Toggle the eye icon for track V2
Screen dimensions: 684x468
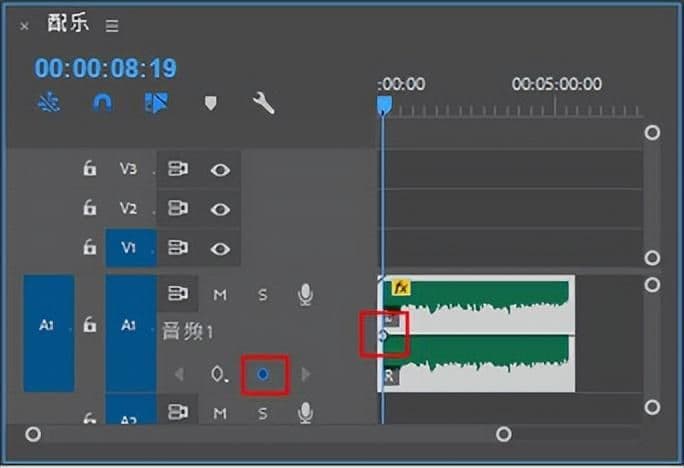pyautogui.click(x=220, y=208)
